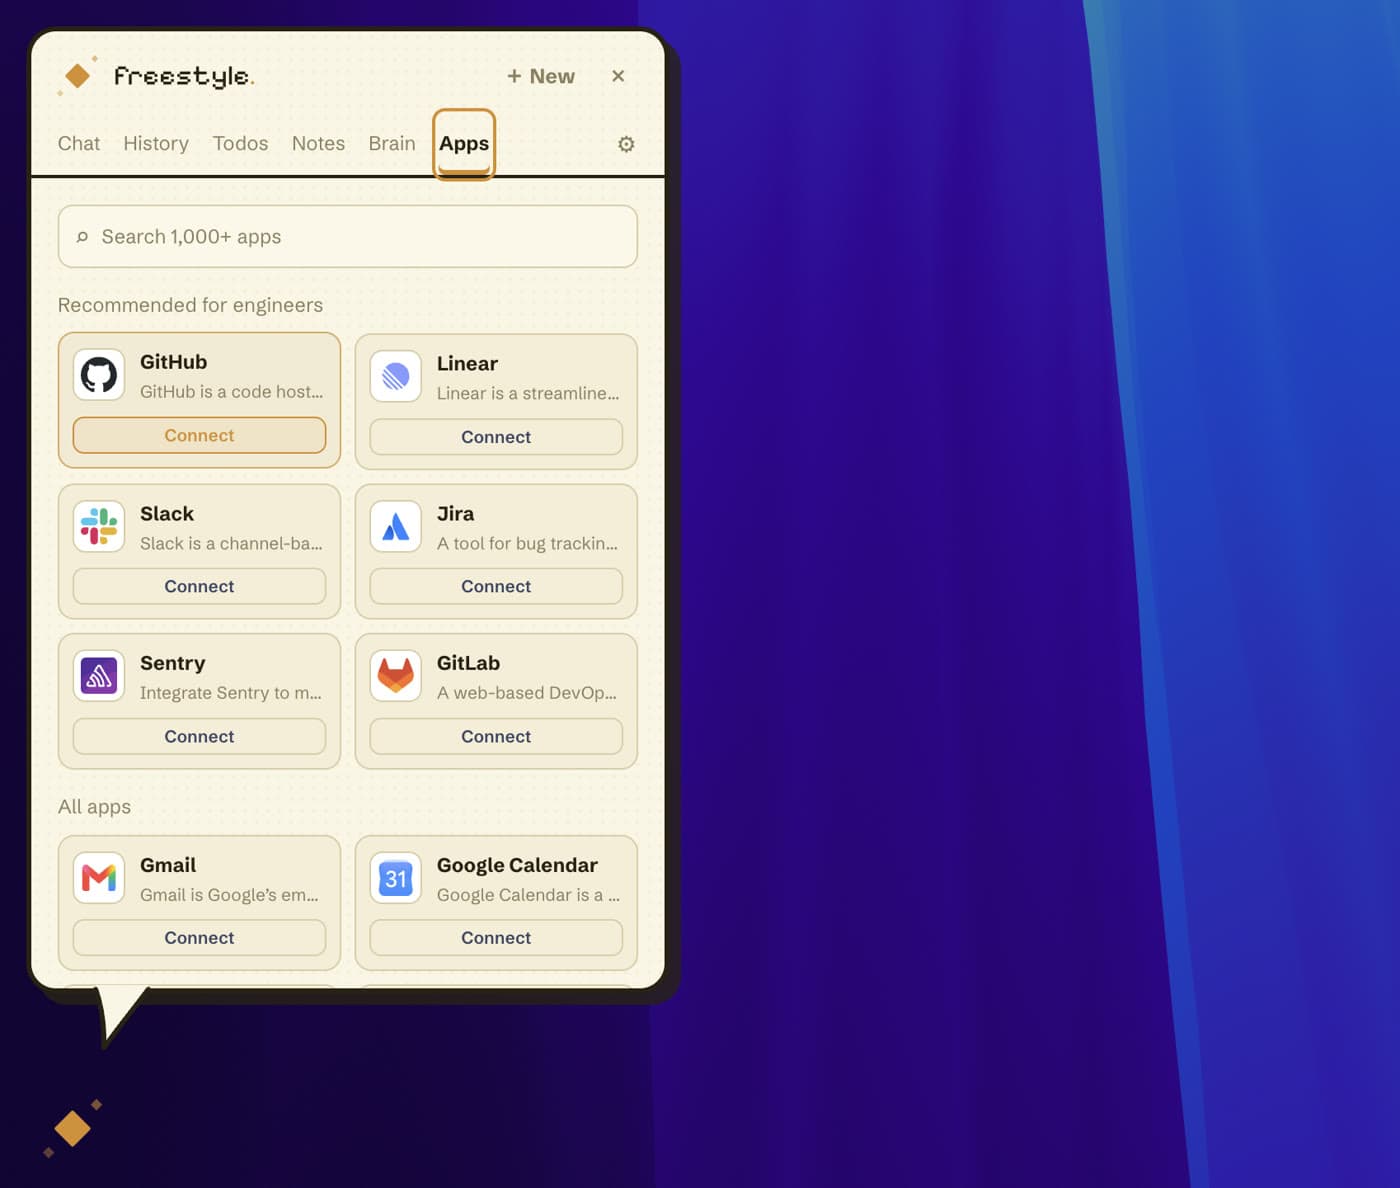The height and width of the screenshot is (1188, 1400).
Task: Click the Jira app icon
Action: click(396, 527)
